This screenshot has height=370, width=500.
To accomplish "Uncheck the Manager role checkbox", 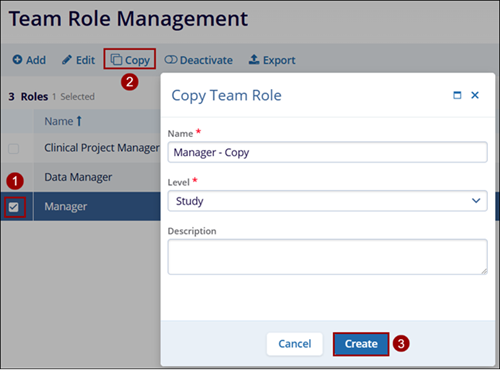I will (14, 207).
